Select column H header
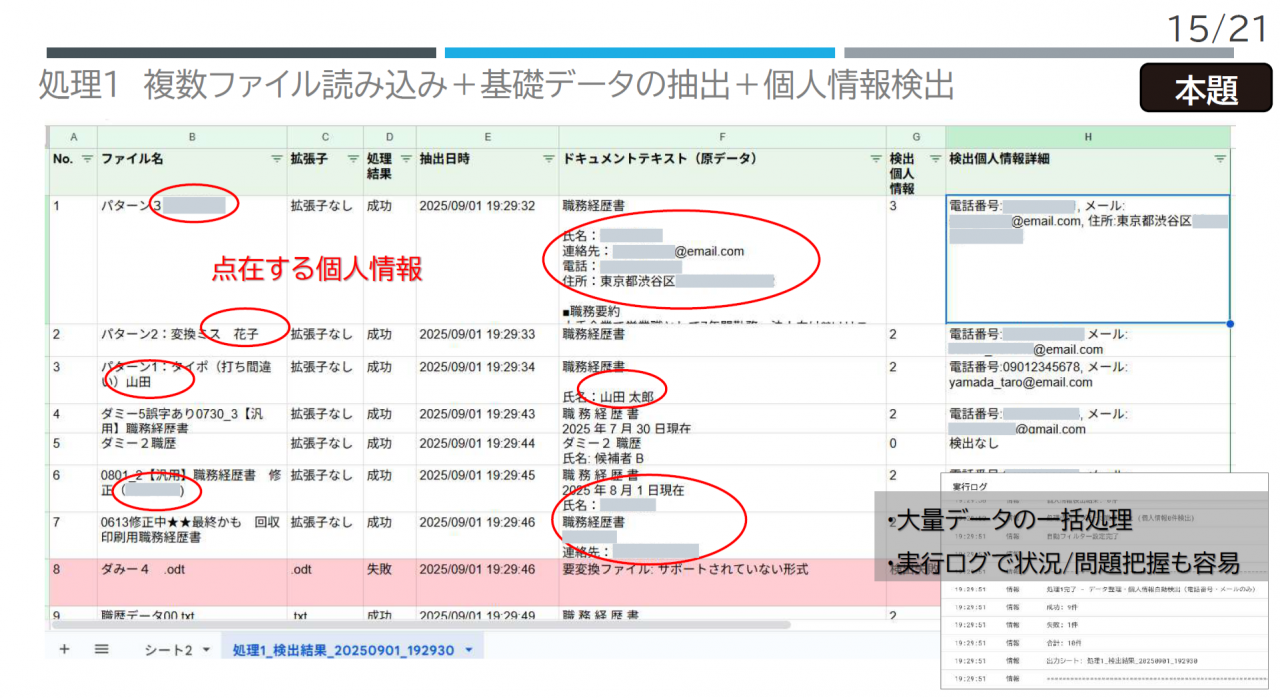The height and width of the screenshot is (698, 1280). click(x=1088, y=136)
